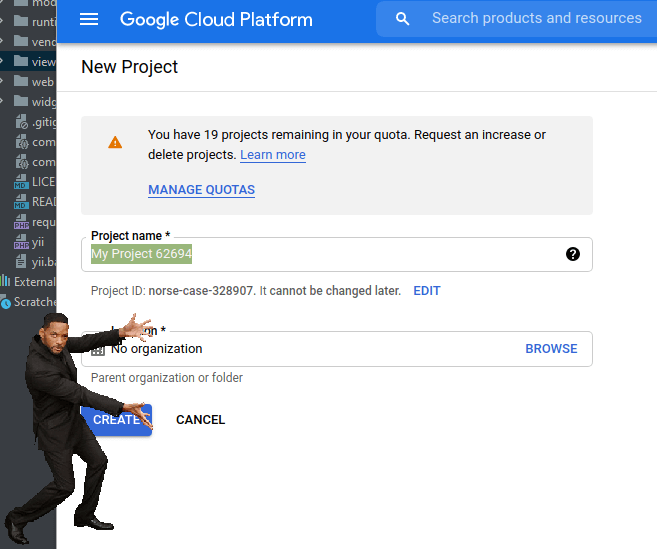
Task: Focus the Search products and resources field
Action: click(x=536, y=18)
